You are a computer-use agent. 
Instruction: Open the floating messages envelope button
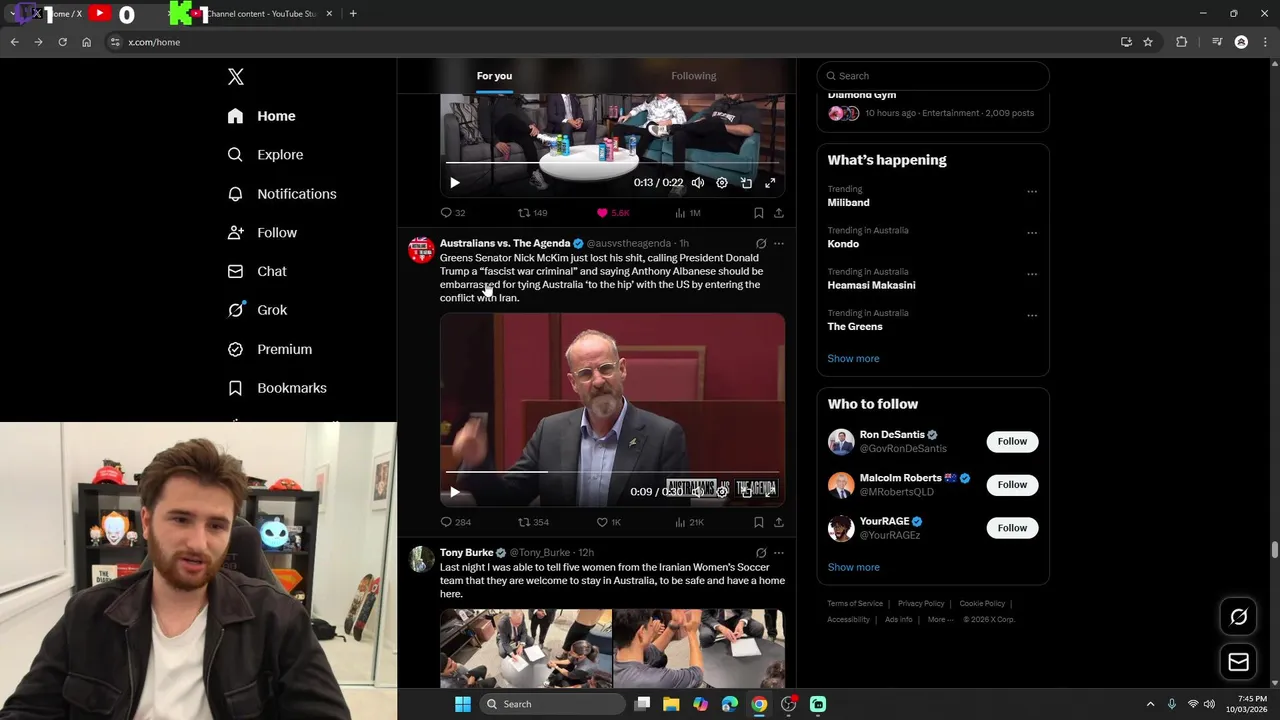(x=1238, y=662)
